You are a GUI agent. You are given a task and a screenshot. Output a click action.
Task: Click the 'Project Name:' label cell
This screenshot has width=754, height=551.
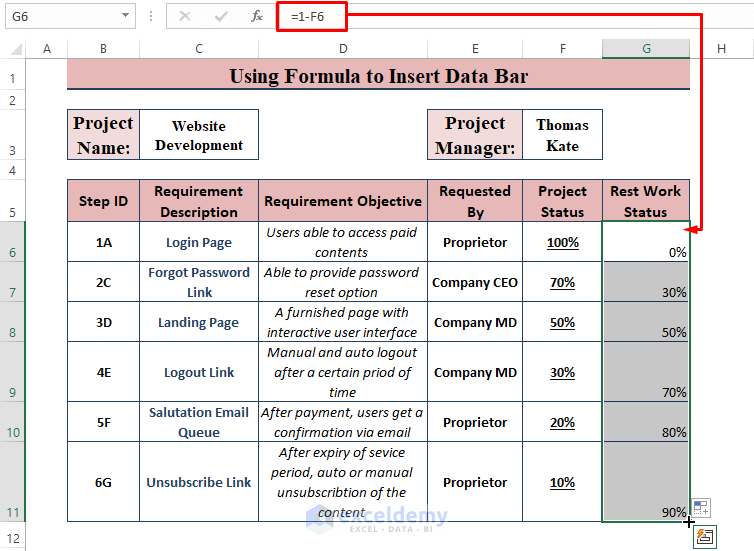(x=103, y=135)
